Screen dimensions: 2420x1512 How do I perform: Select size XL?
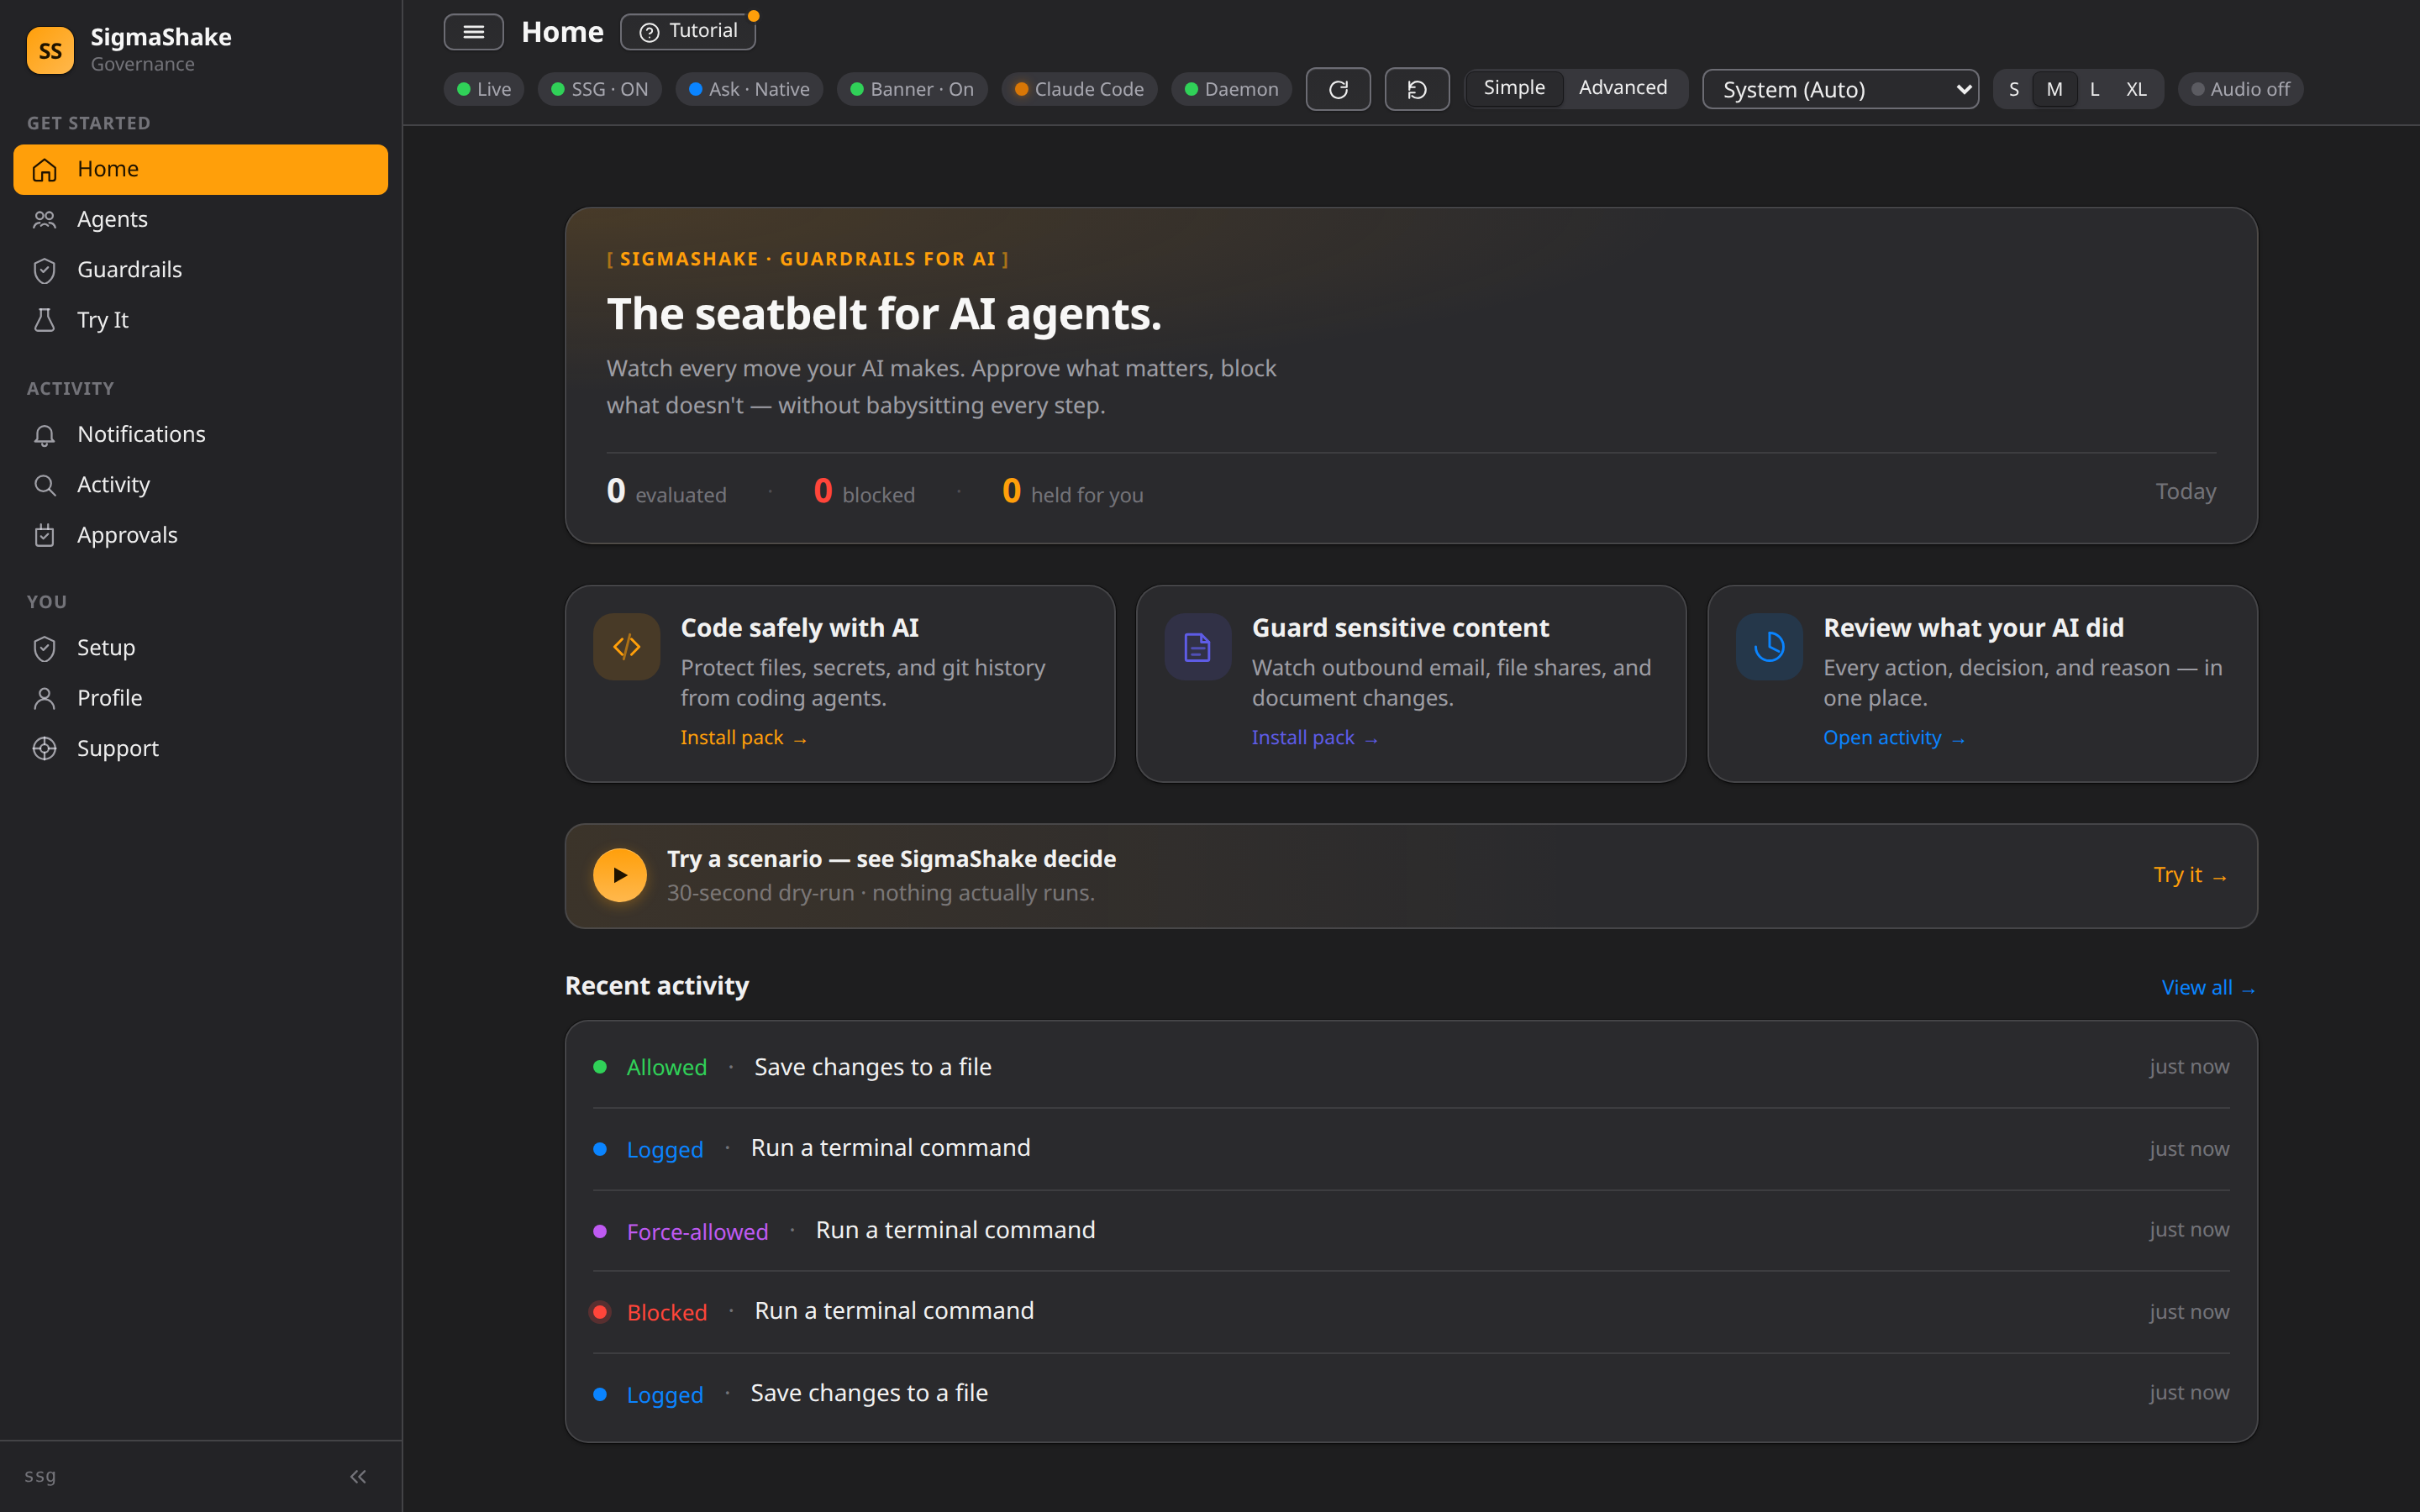tap(2136, 89)
